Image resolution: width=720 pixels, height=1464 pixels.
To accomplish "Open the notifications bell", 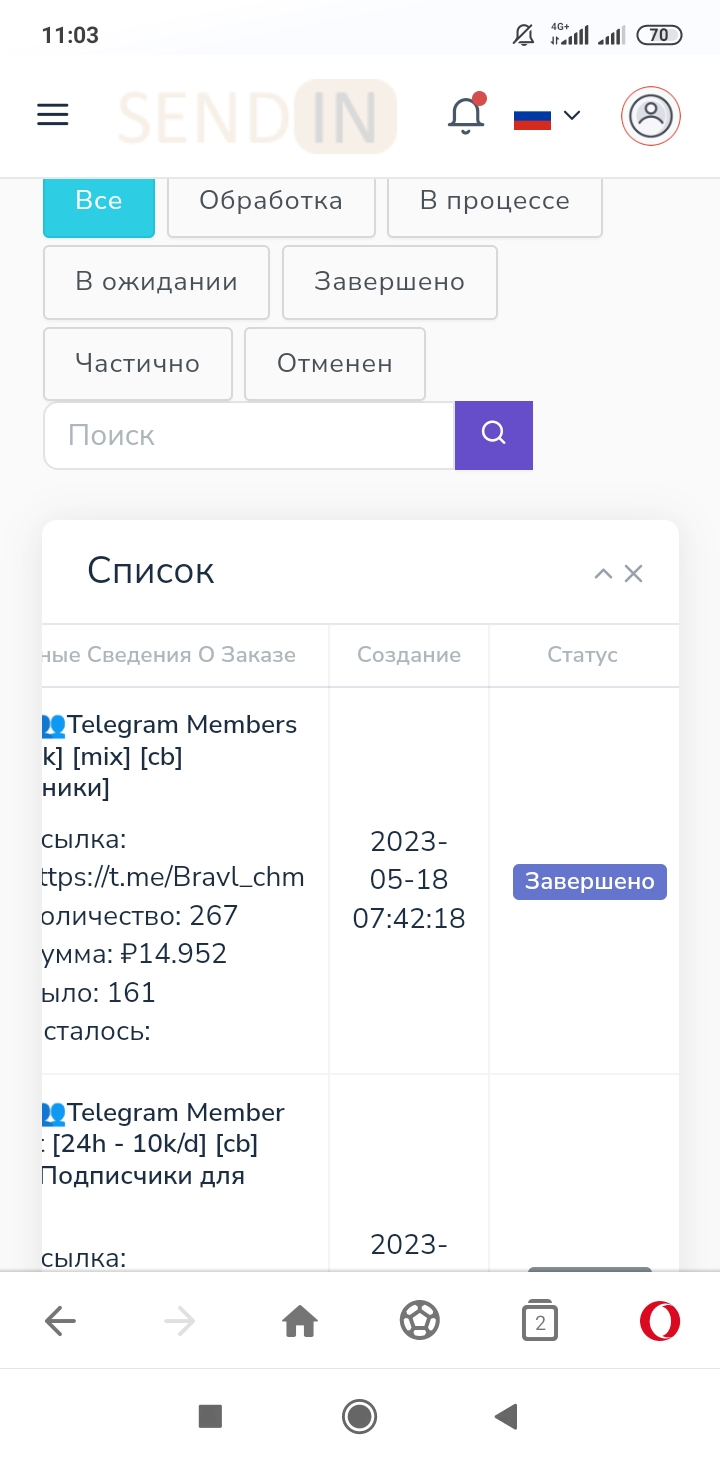I will [x=466, y=114].
